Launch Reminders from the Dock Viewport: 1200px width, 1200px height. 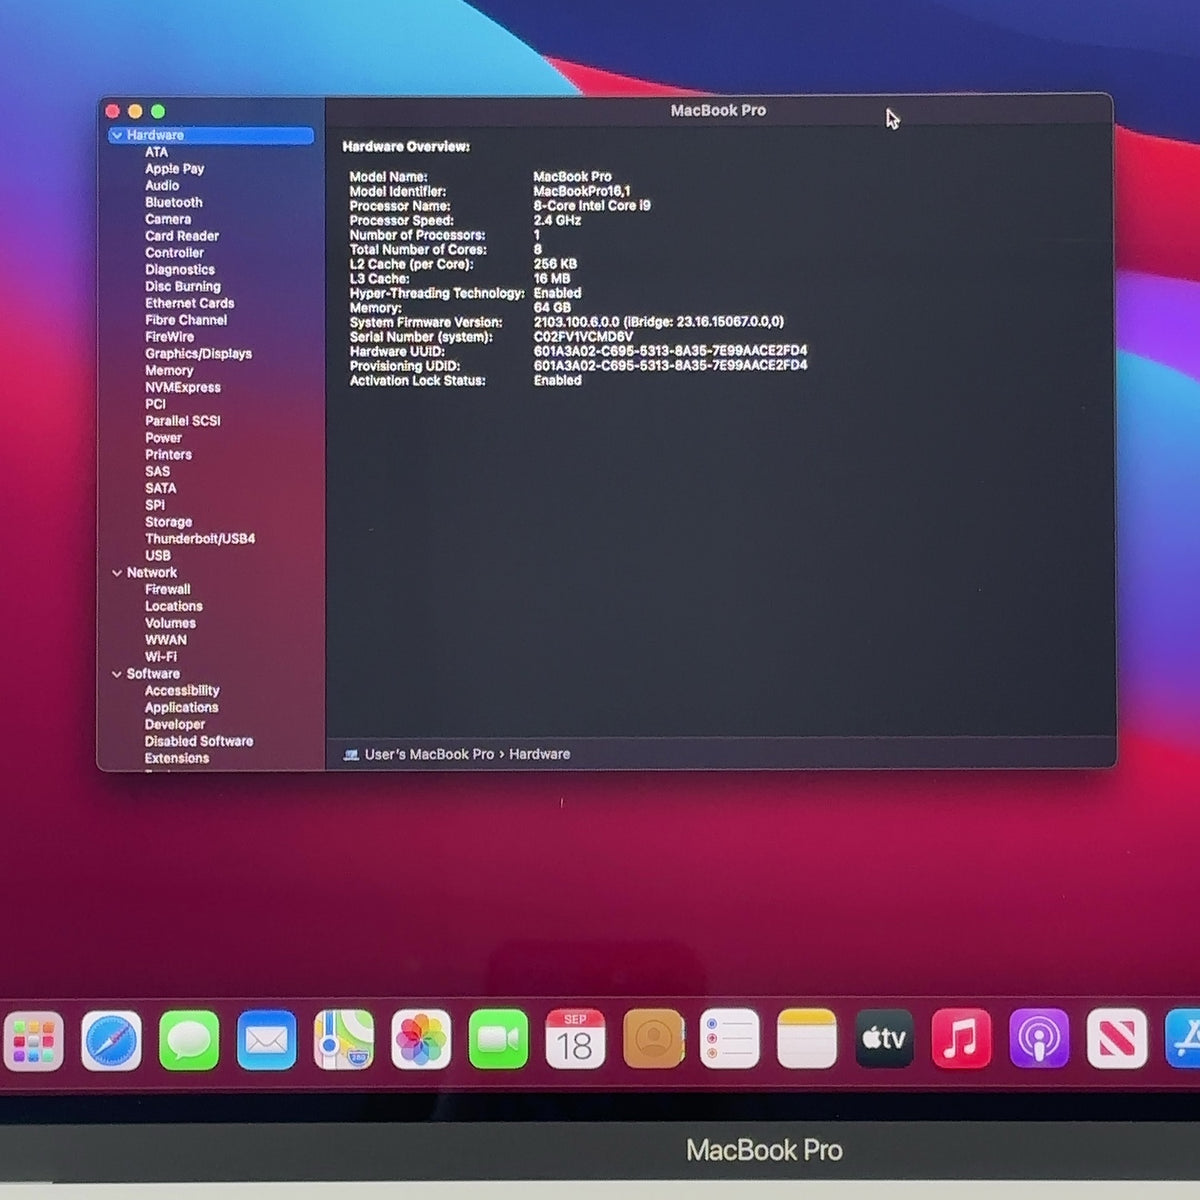coord(730,1040)
